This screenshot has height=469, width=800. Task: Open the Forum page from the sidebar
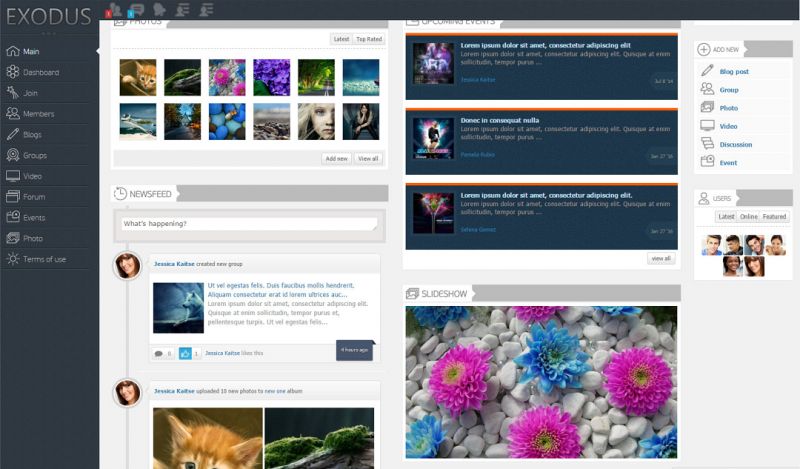point(34,197)
